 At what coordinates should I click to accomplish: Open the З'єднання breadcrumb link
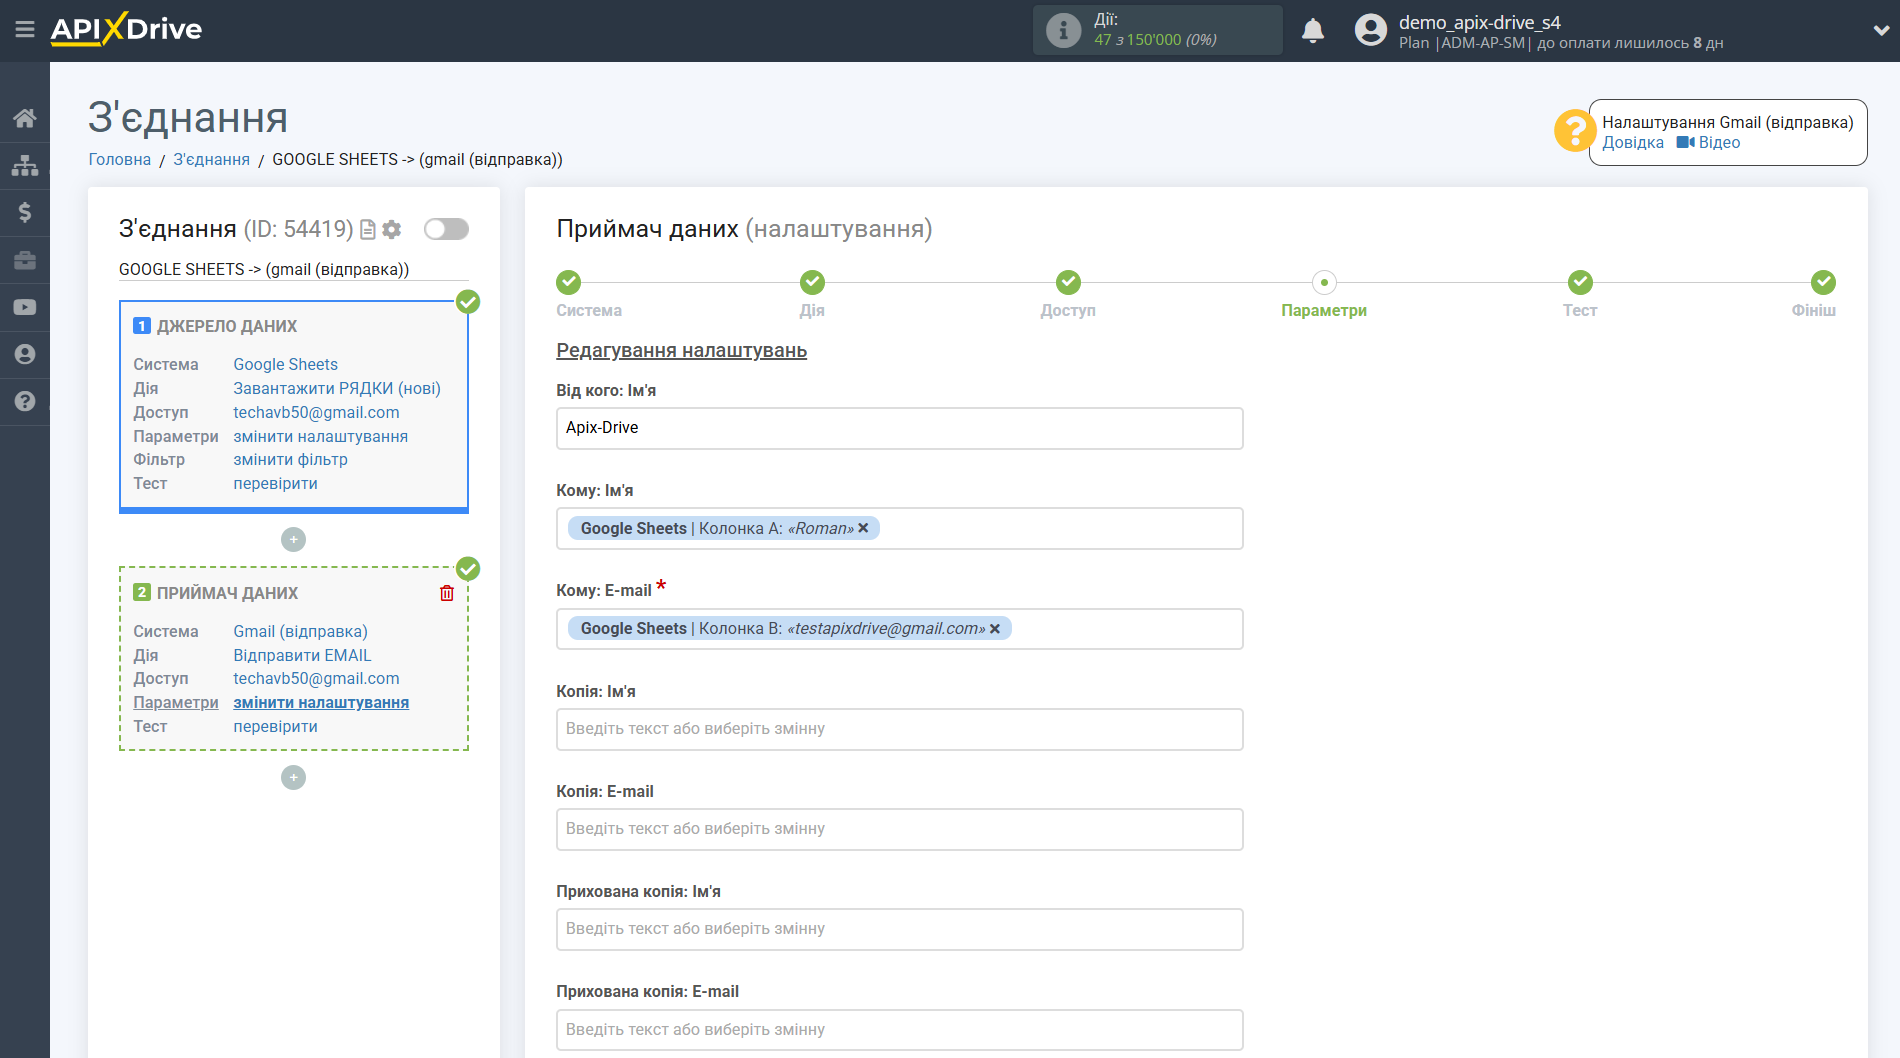(x=212, y=159)
